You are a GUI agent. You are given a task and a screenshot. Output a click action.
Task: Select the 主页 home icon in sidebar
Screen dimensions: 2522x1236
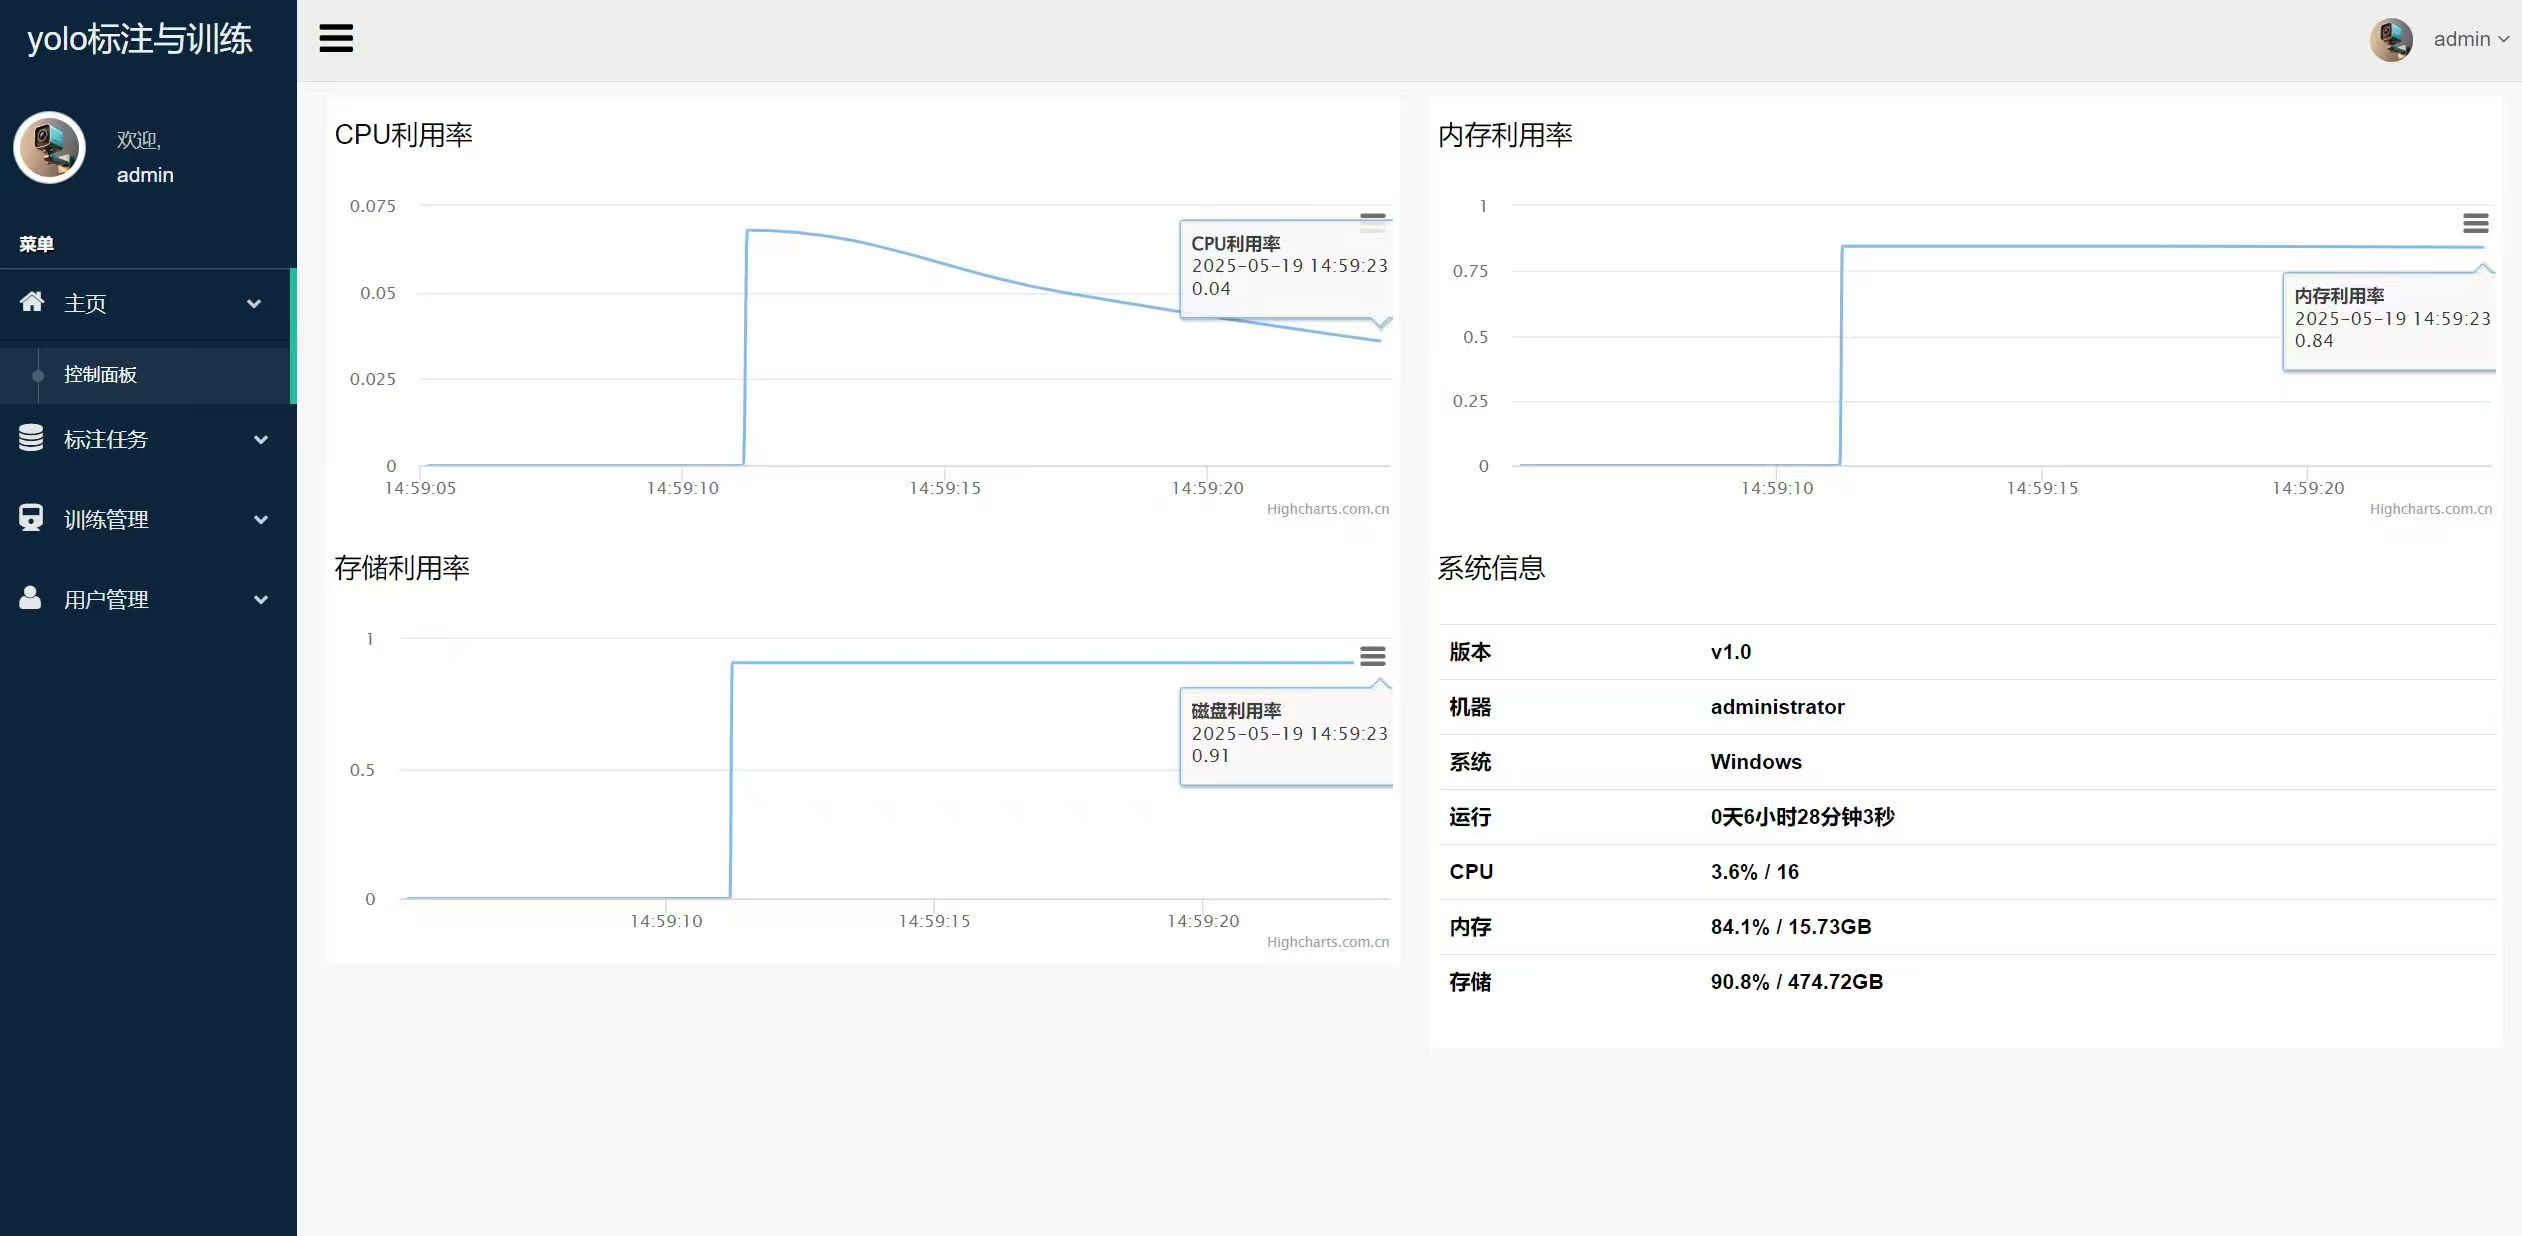coord(33,302)
